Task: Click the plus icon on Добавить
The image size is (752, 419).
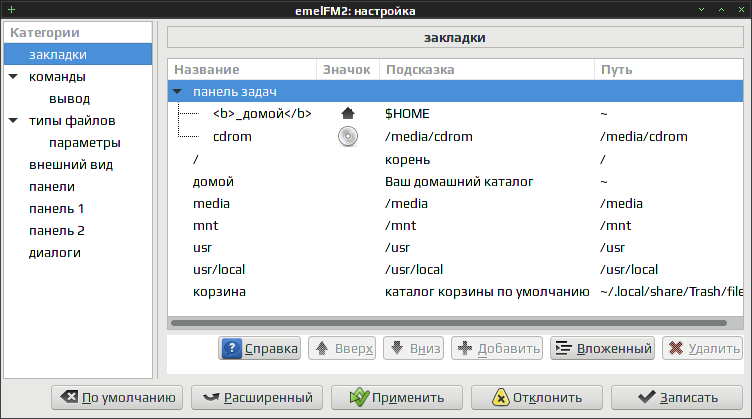Action: [x=465, y=348]
